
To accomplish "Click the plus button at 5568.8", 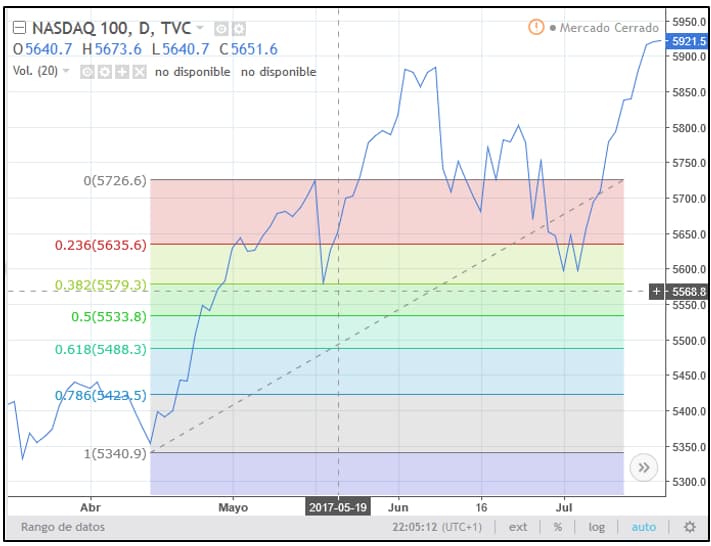I will point(656,291).
